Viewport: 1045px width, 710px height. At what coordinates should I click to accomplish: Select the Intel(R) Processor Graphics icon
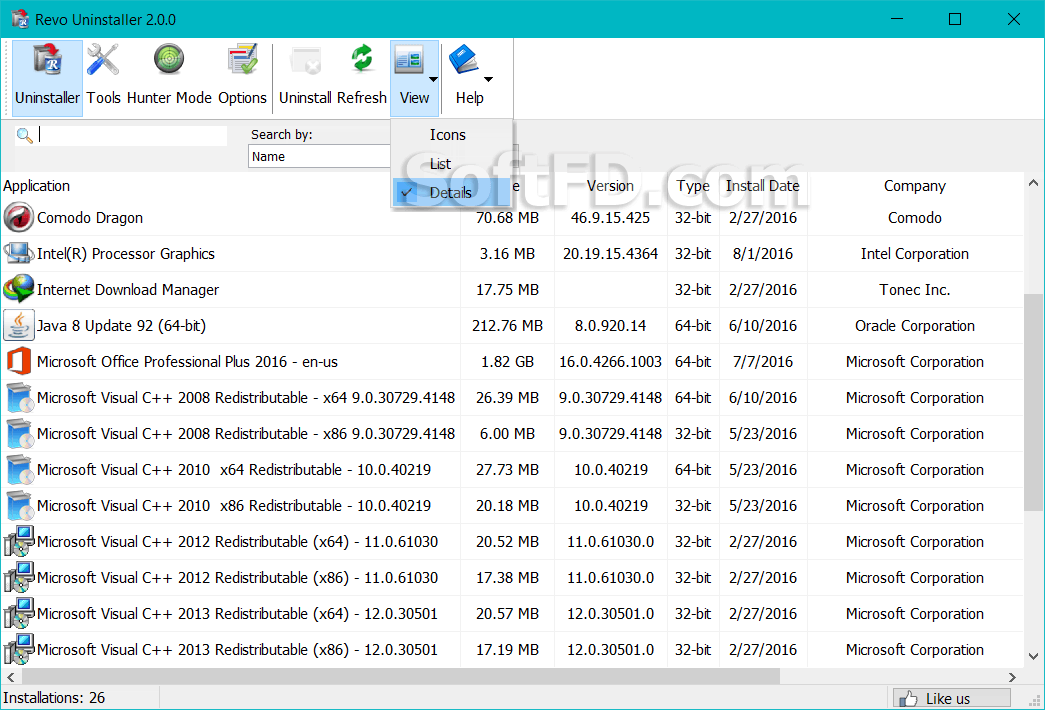click(19, 253)
